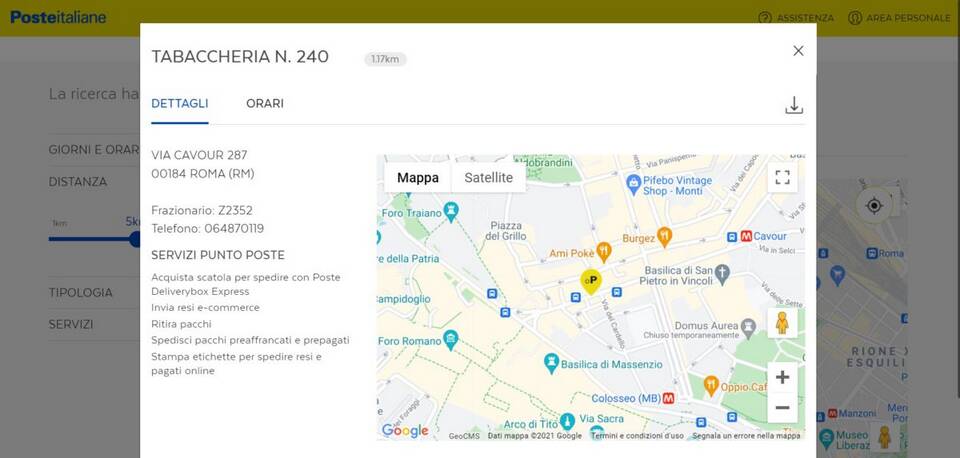Click the Cavour metro station icon
Screen dimensions: 960x458
point(746,236)
